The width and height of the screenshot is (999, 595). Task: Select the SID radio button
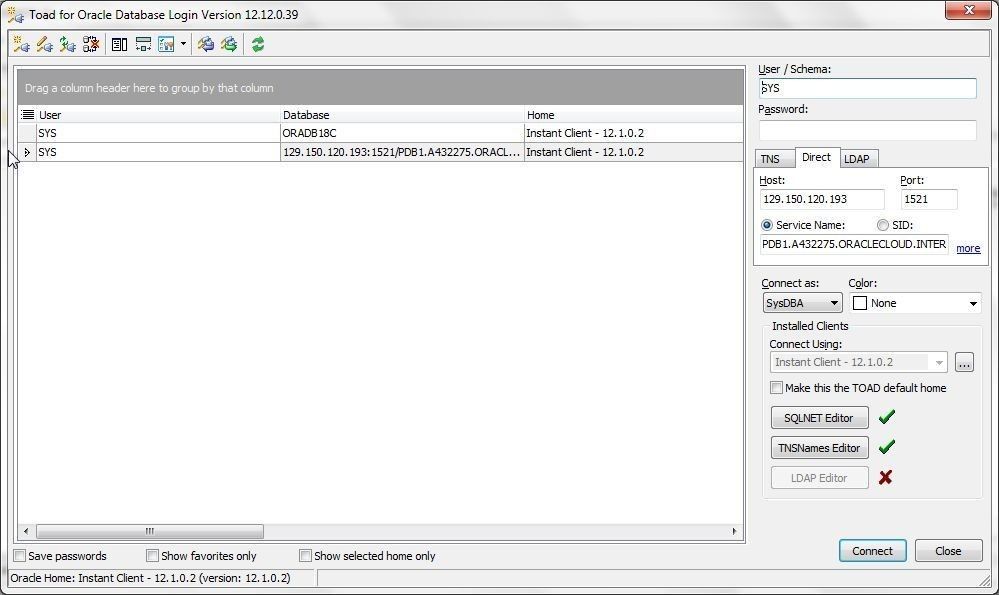click(x=882, y=225)
